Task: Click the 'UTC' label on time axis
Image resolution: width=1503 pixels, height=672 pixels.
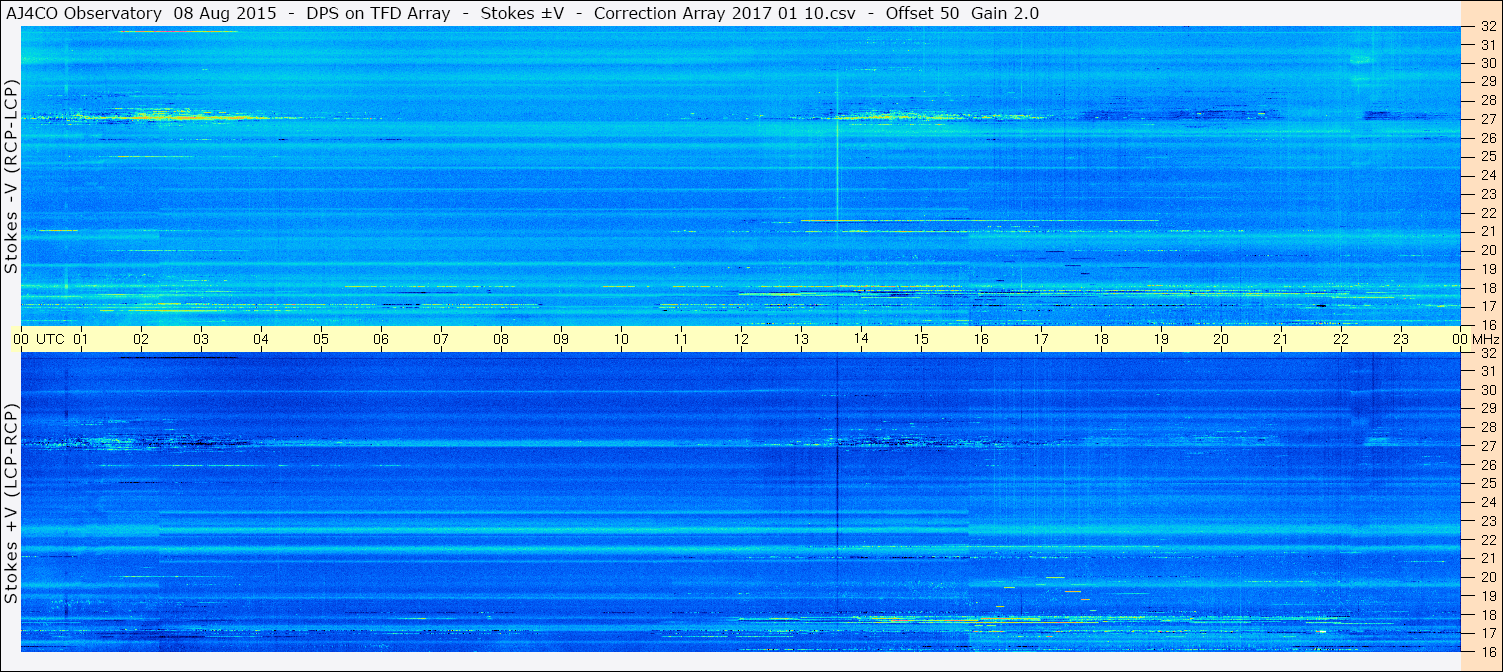Action: (x=51, y=339)
